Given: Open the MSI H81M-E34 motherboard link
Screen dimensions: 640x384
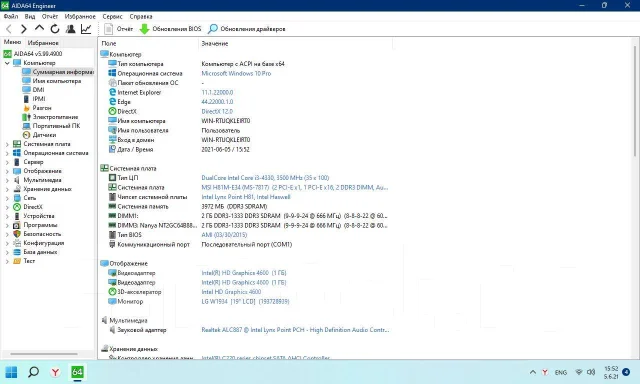Looking at the screenshot, I should (x=294, y=187).
